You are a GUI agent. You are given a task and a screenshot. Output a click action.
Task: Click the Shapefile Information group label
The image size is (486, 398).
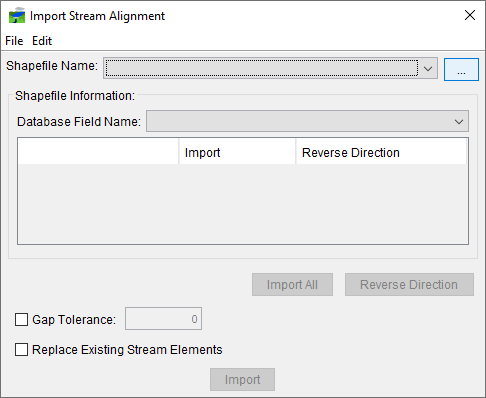75,96
